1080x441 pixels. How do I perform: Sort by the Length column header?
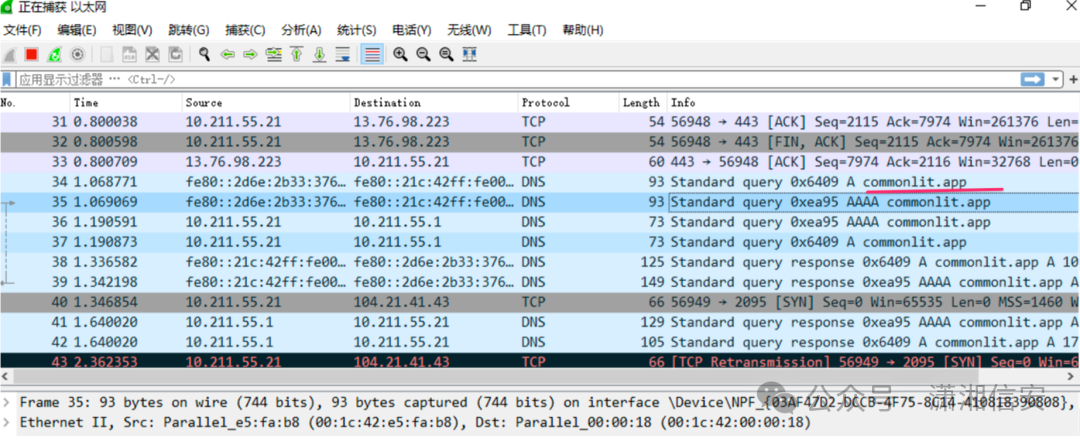[643, 103]
